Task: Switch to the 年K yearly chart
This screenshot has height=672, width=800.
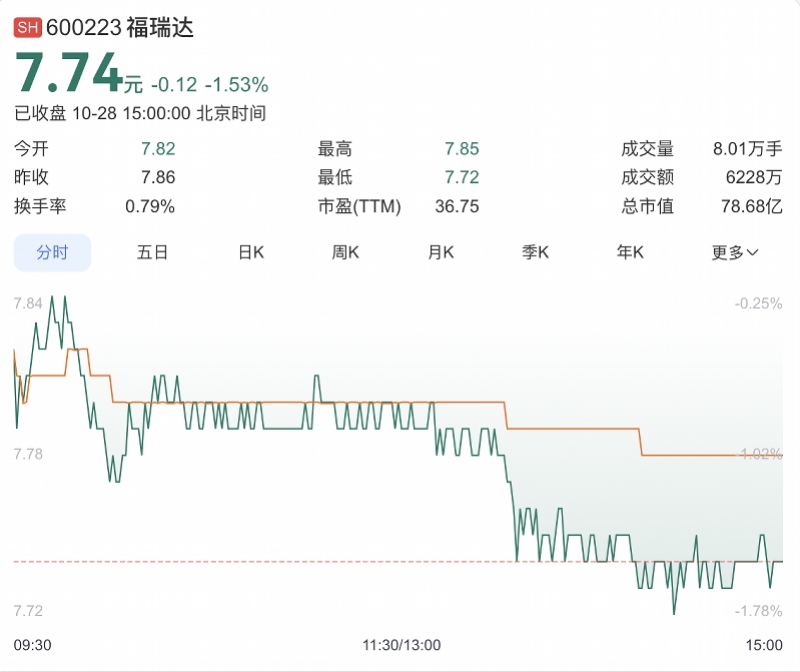Action: [x=627, y=253]
